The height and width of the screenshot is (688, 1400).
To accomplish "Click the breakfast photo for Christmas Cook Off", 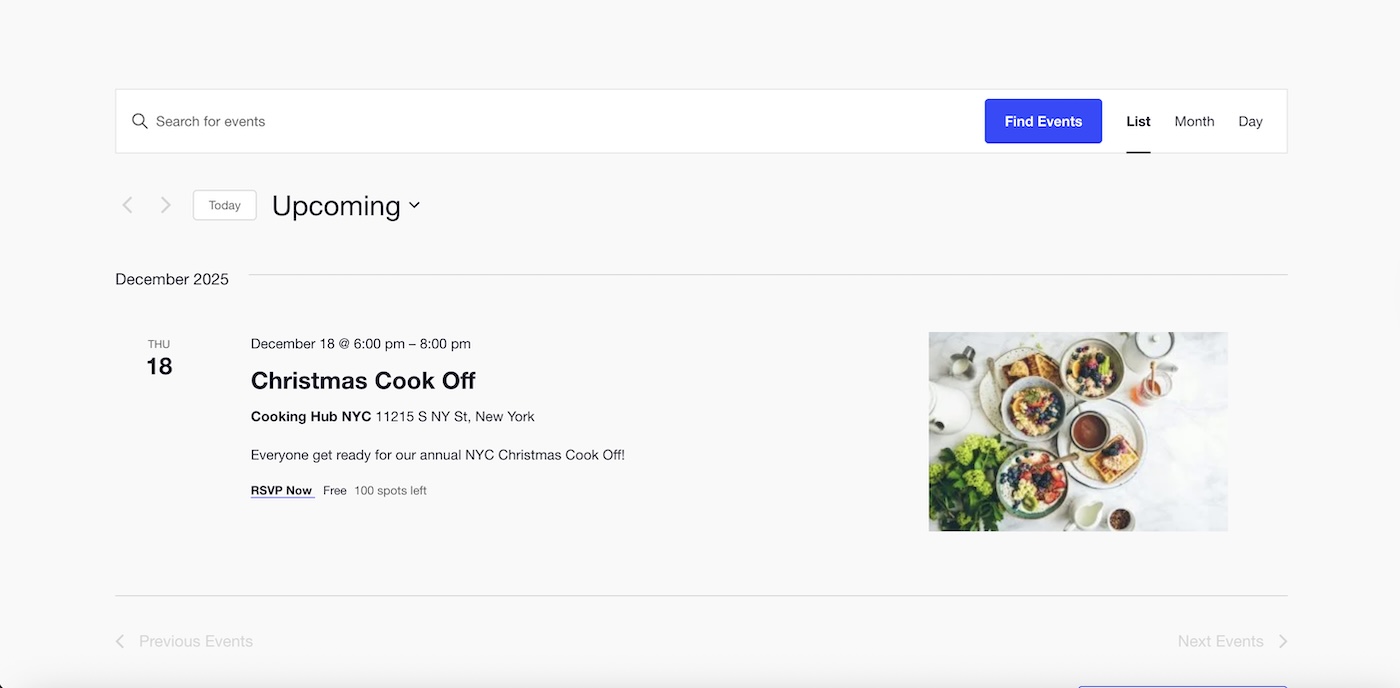I will (1078, 431).
